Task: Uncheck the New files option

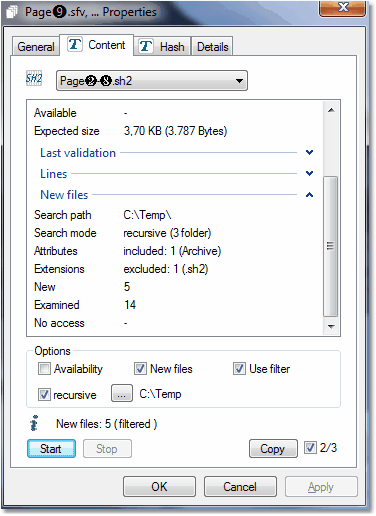Action: coord(140,369)
